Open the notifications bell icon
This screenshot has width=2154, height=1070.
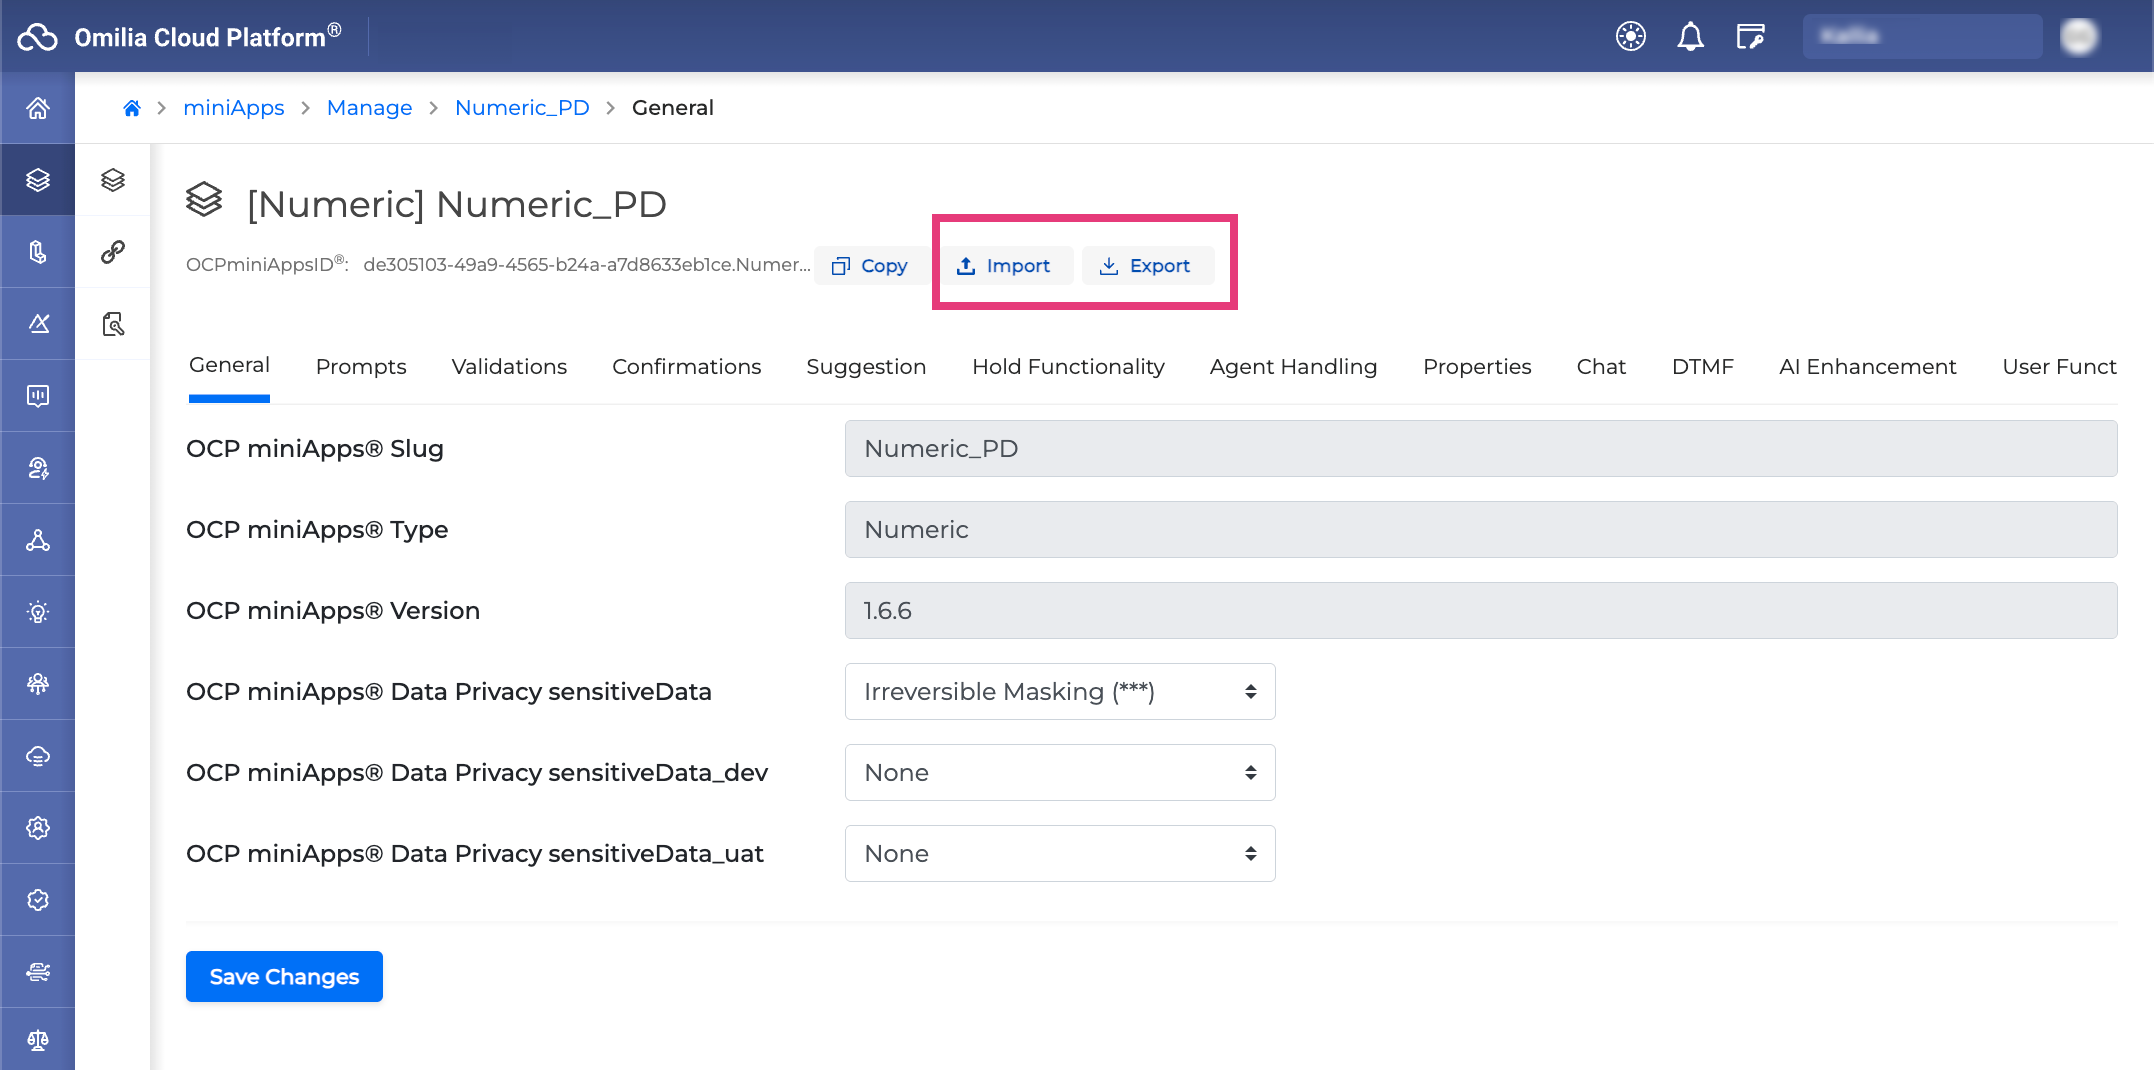click(1690, 37)
